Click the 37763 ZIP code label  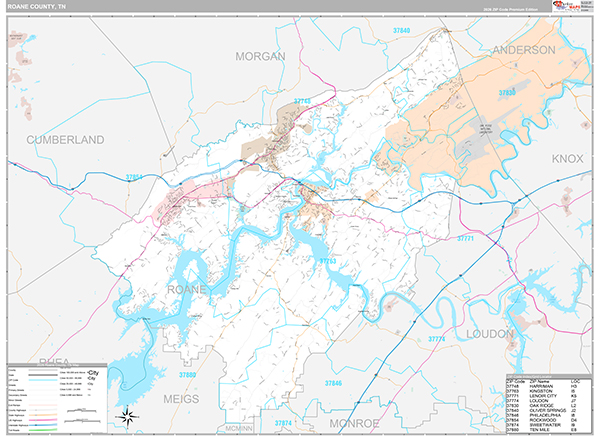coord(328,261)
